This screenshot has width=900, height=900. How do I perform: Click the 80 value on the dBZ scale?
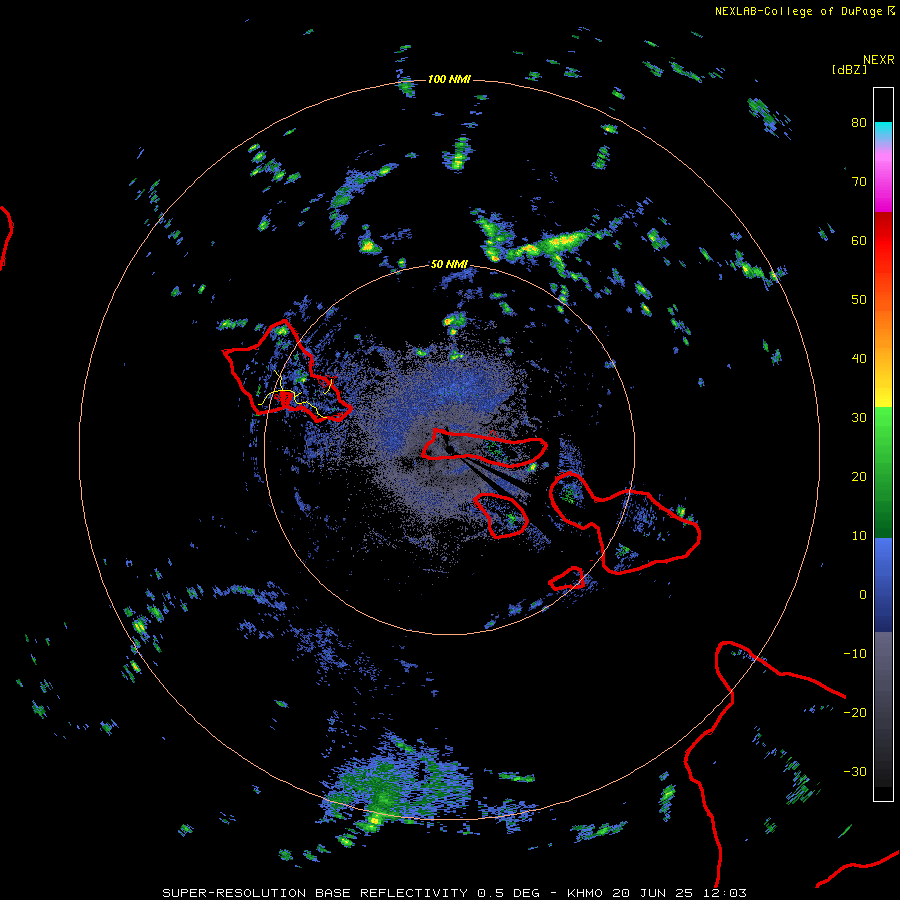[859, 122]
